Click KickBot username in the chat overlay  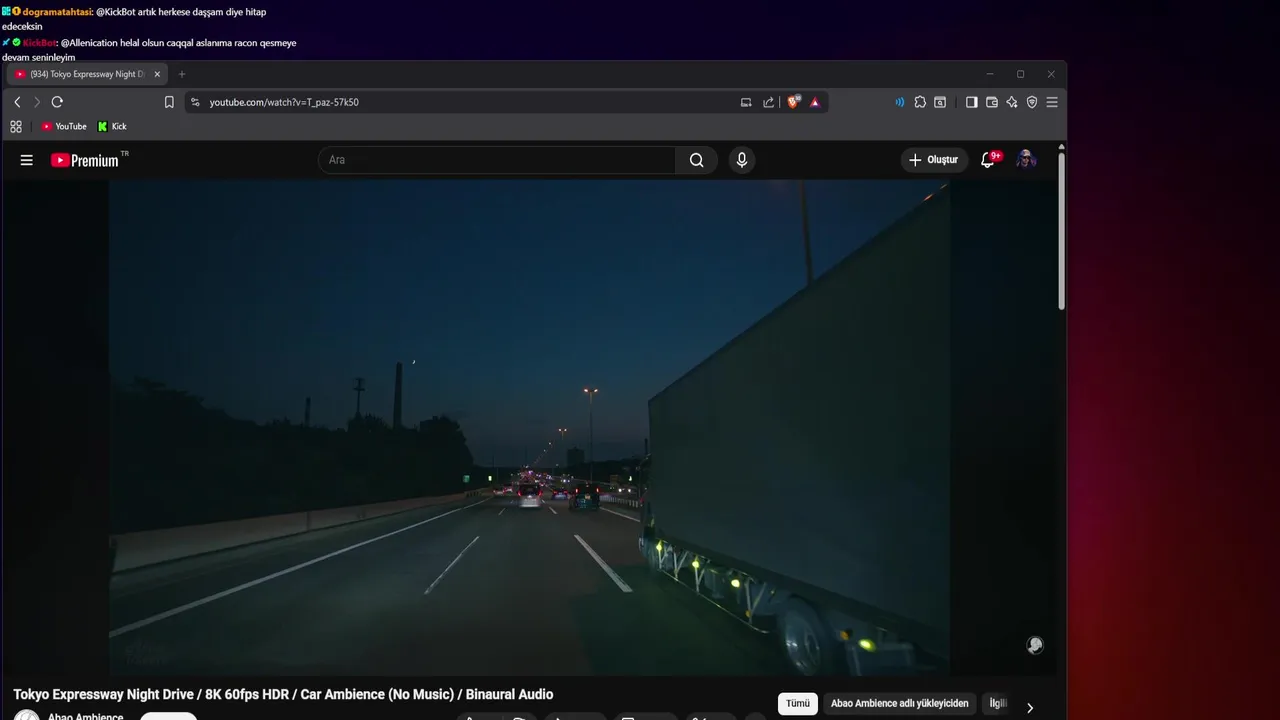(x=40, y=43)
